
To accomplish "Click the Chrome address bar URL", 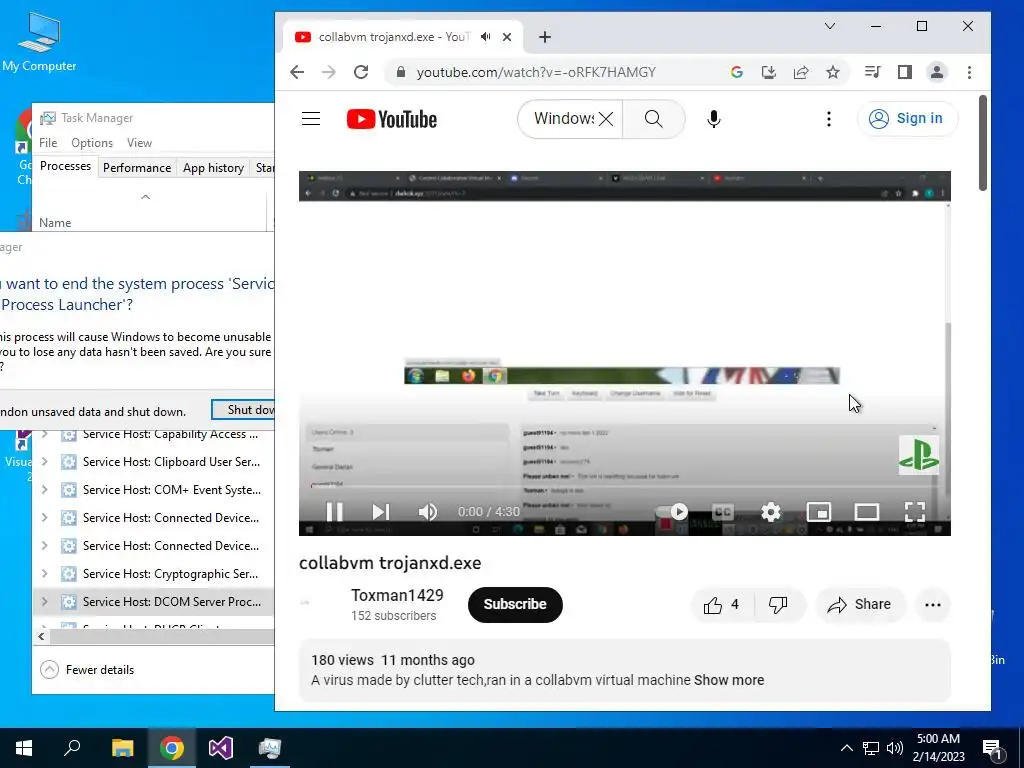I will [536, 72].
